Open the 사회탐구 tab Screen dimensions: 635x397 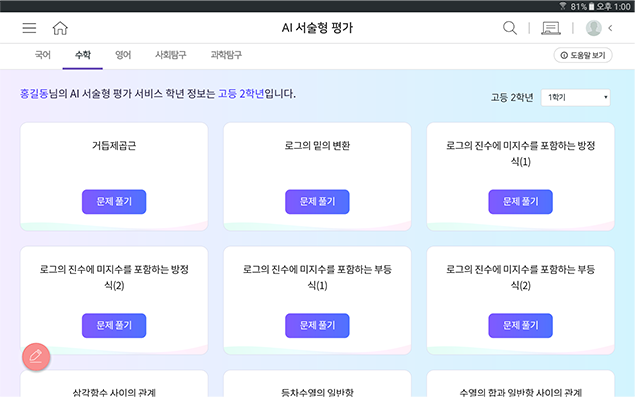pyautogui.click(x=170, y=55)
